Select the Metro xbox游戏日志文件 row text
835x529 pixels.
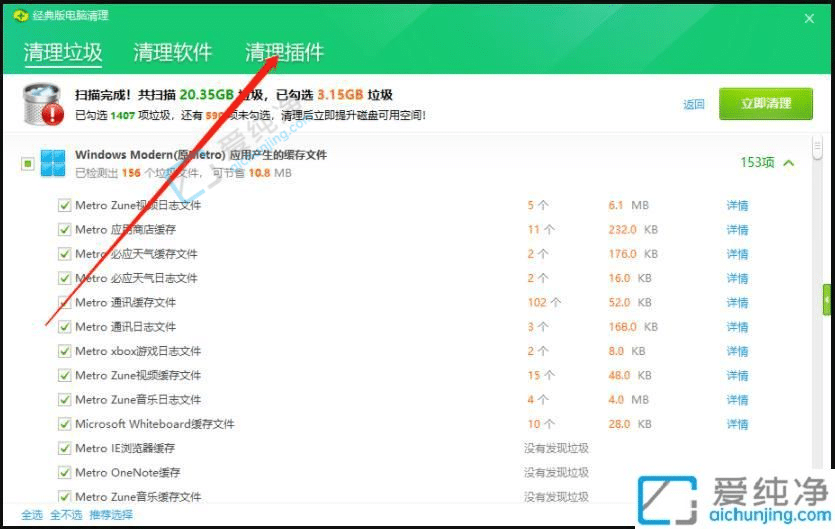click(x=138, y=351)
